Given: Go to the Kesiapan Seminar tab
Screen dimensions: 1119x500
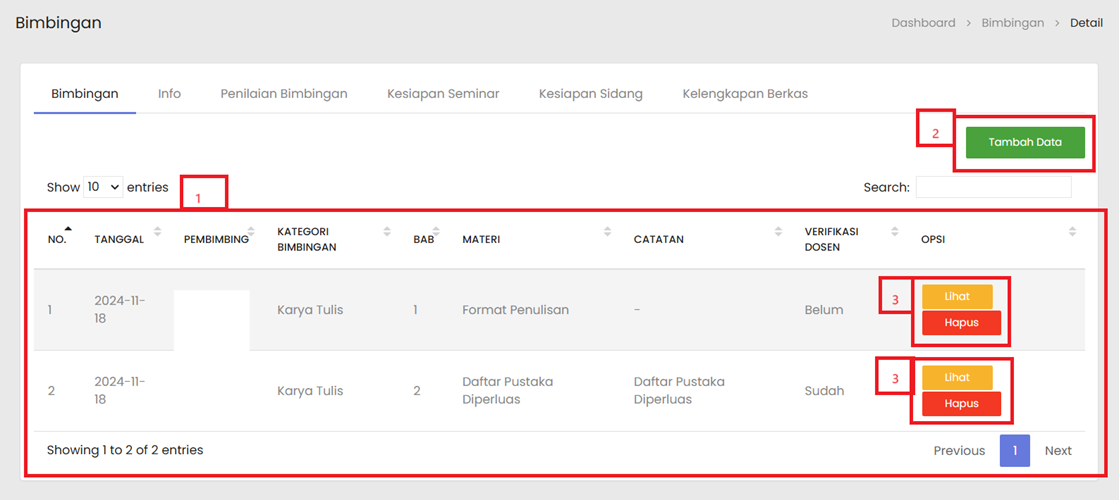Looking at the screenshot, I should [443, 94].
